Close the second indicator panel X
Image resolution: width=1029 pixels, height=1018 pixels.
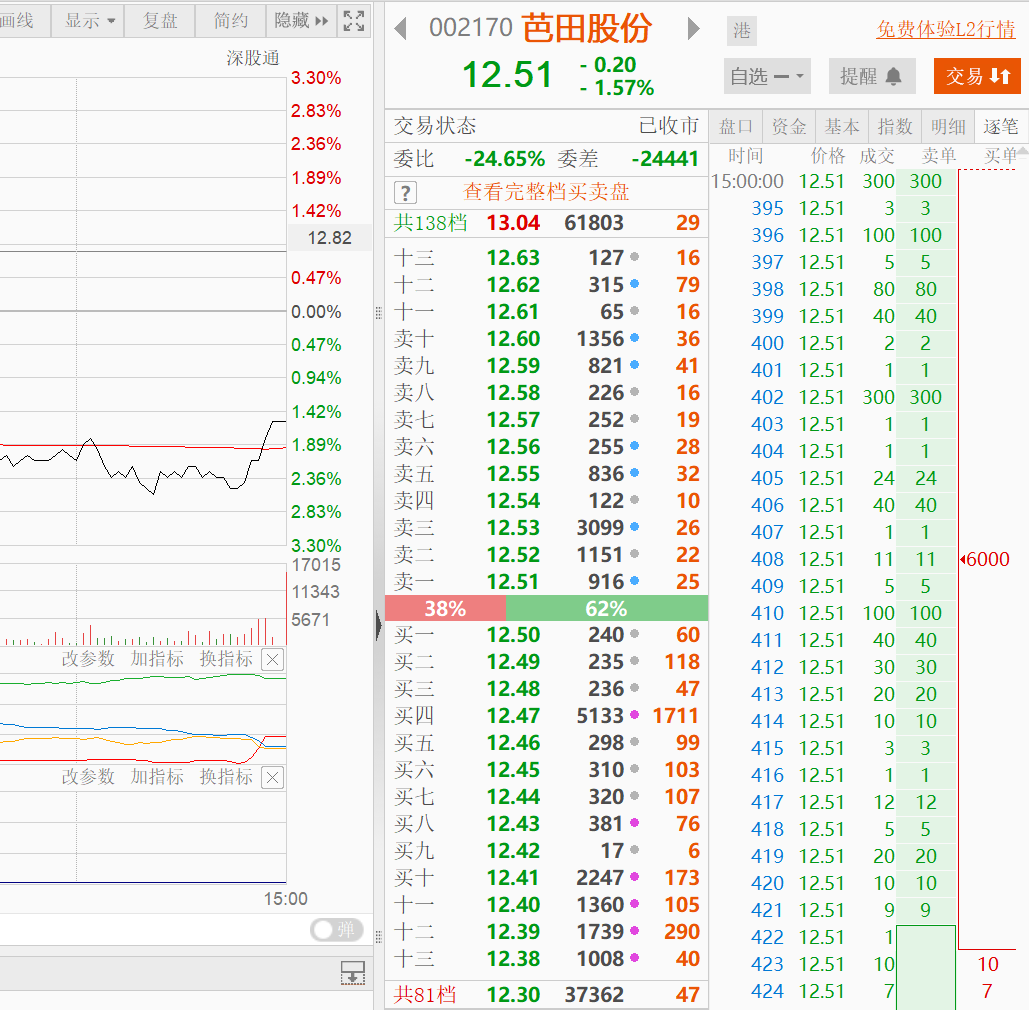[x=272, y=778]
